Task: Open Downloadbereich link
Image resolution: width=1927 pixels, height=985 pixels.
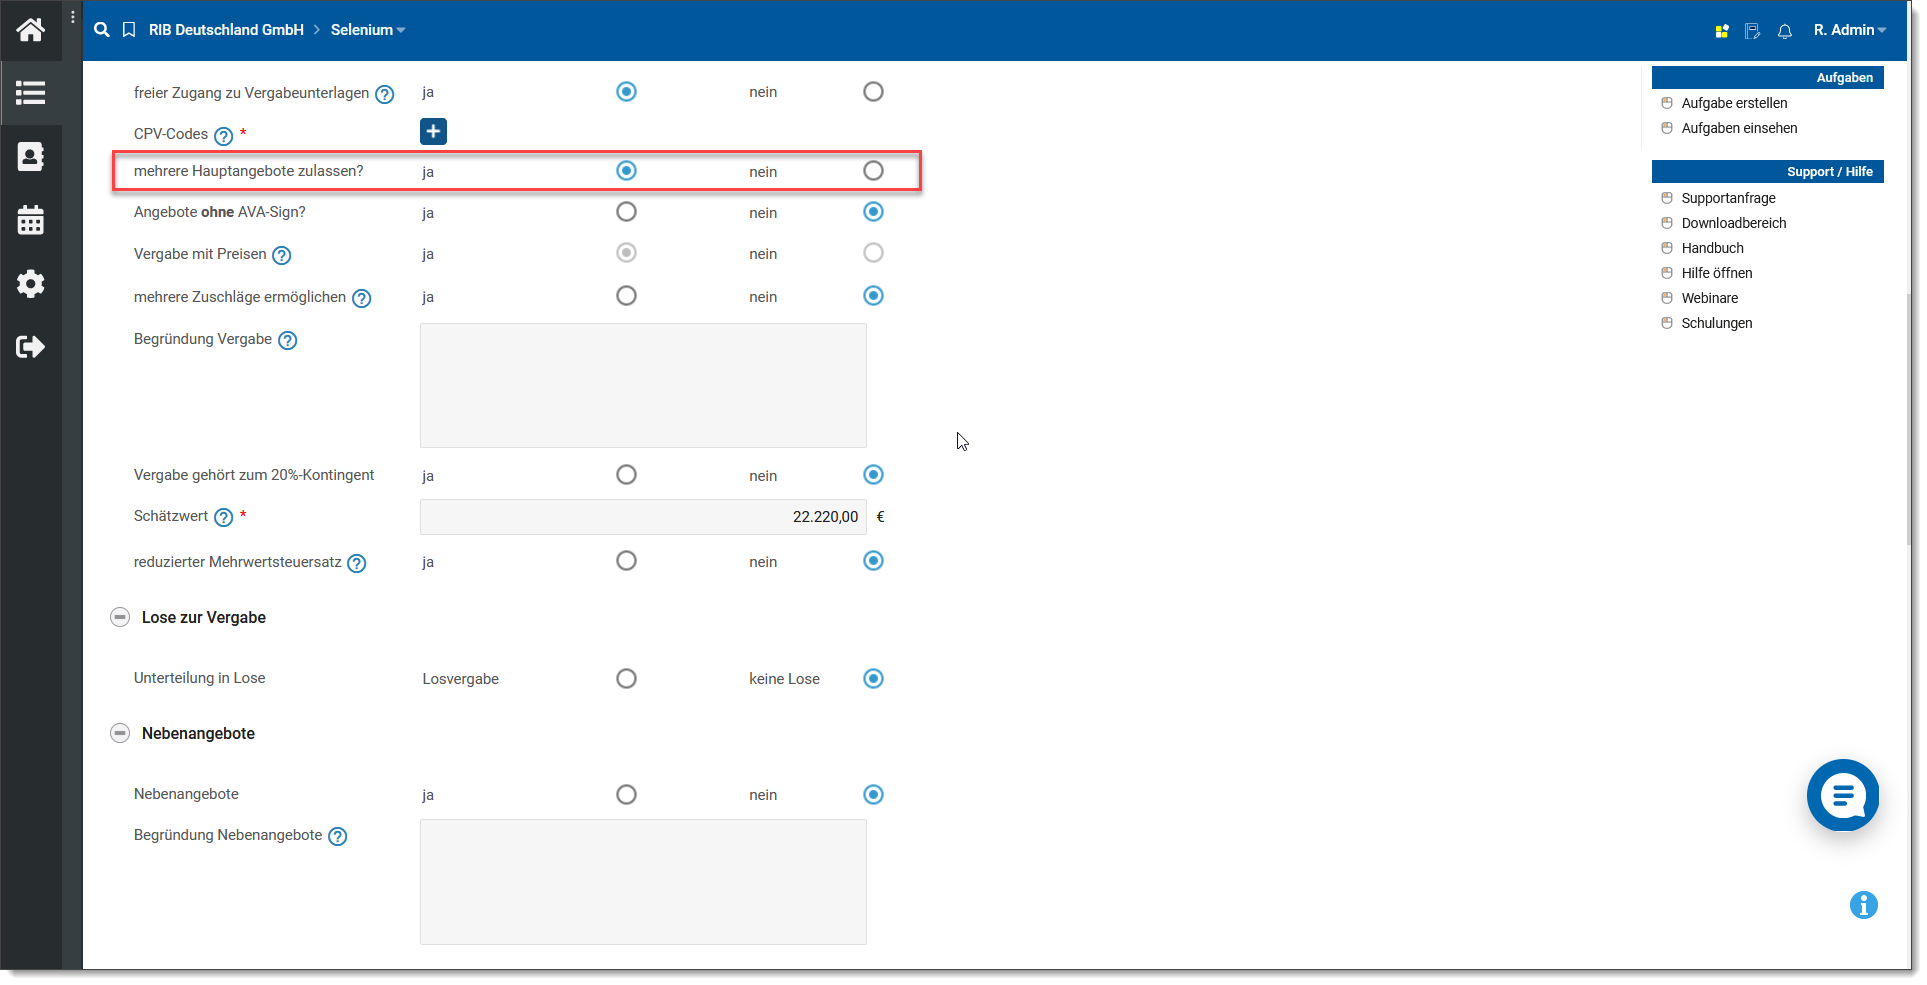Action: coord(1734,223)
